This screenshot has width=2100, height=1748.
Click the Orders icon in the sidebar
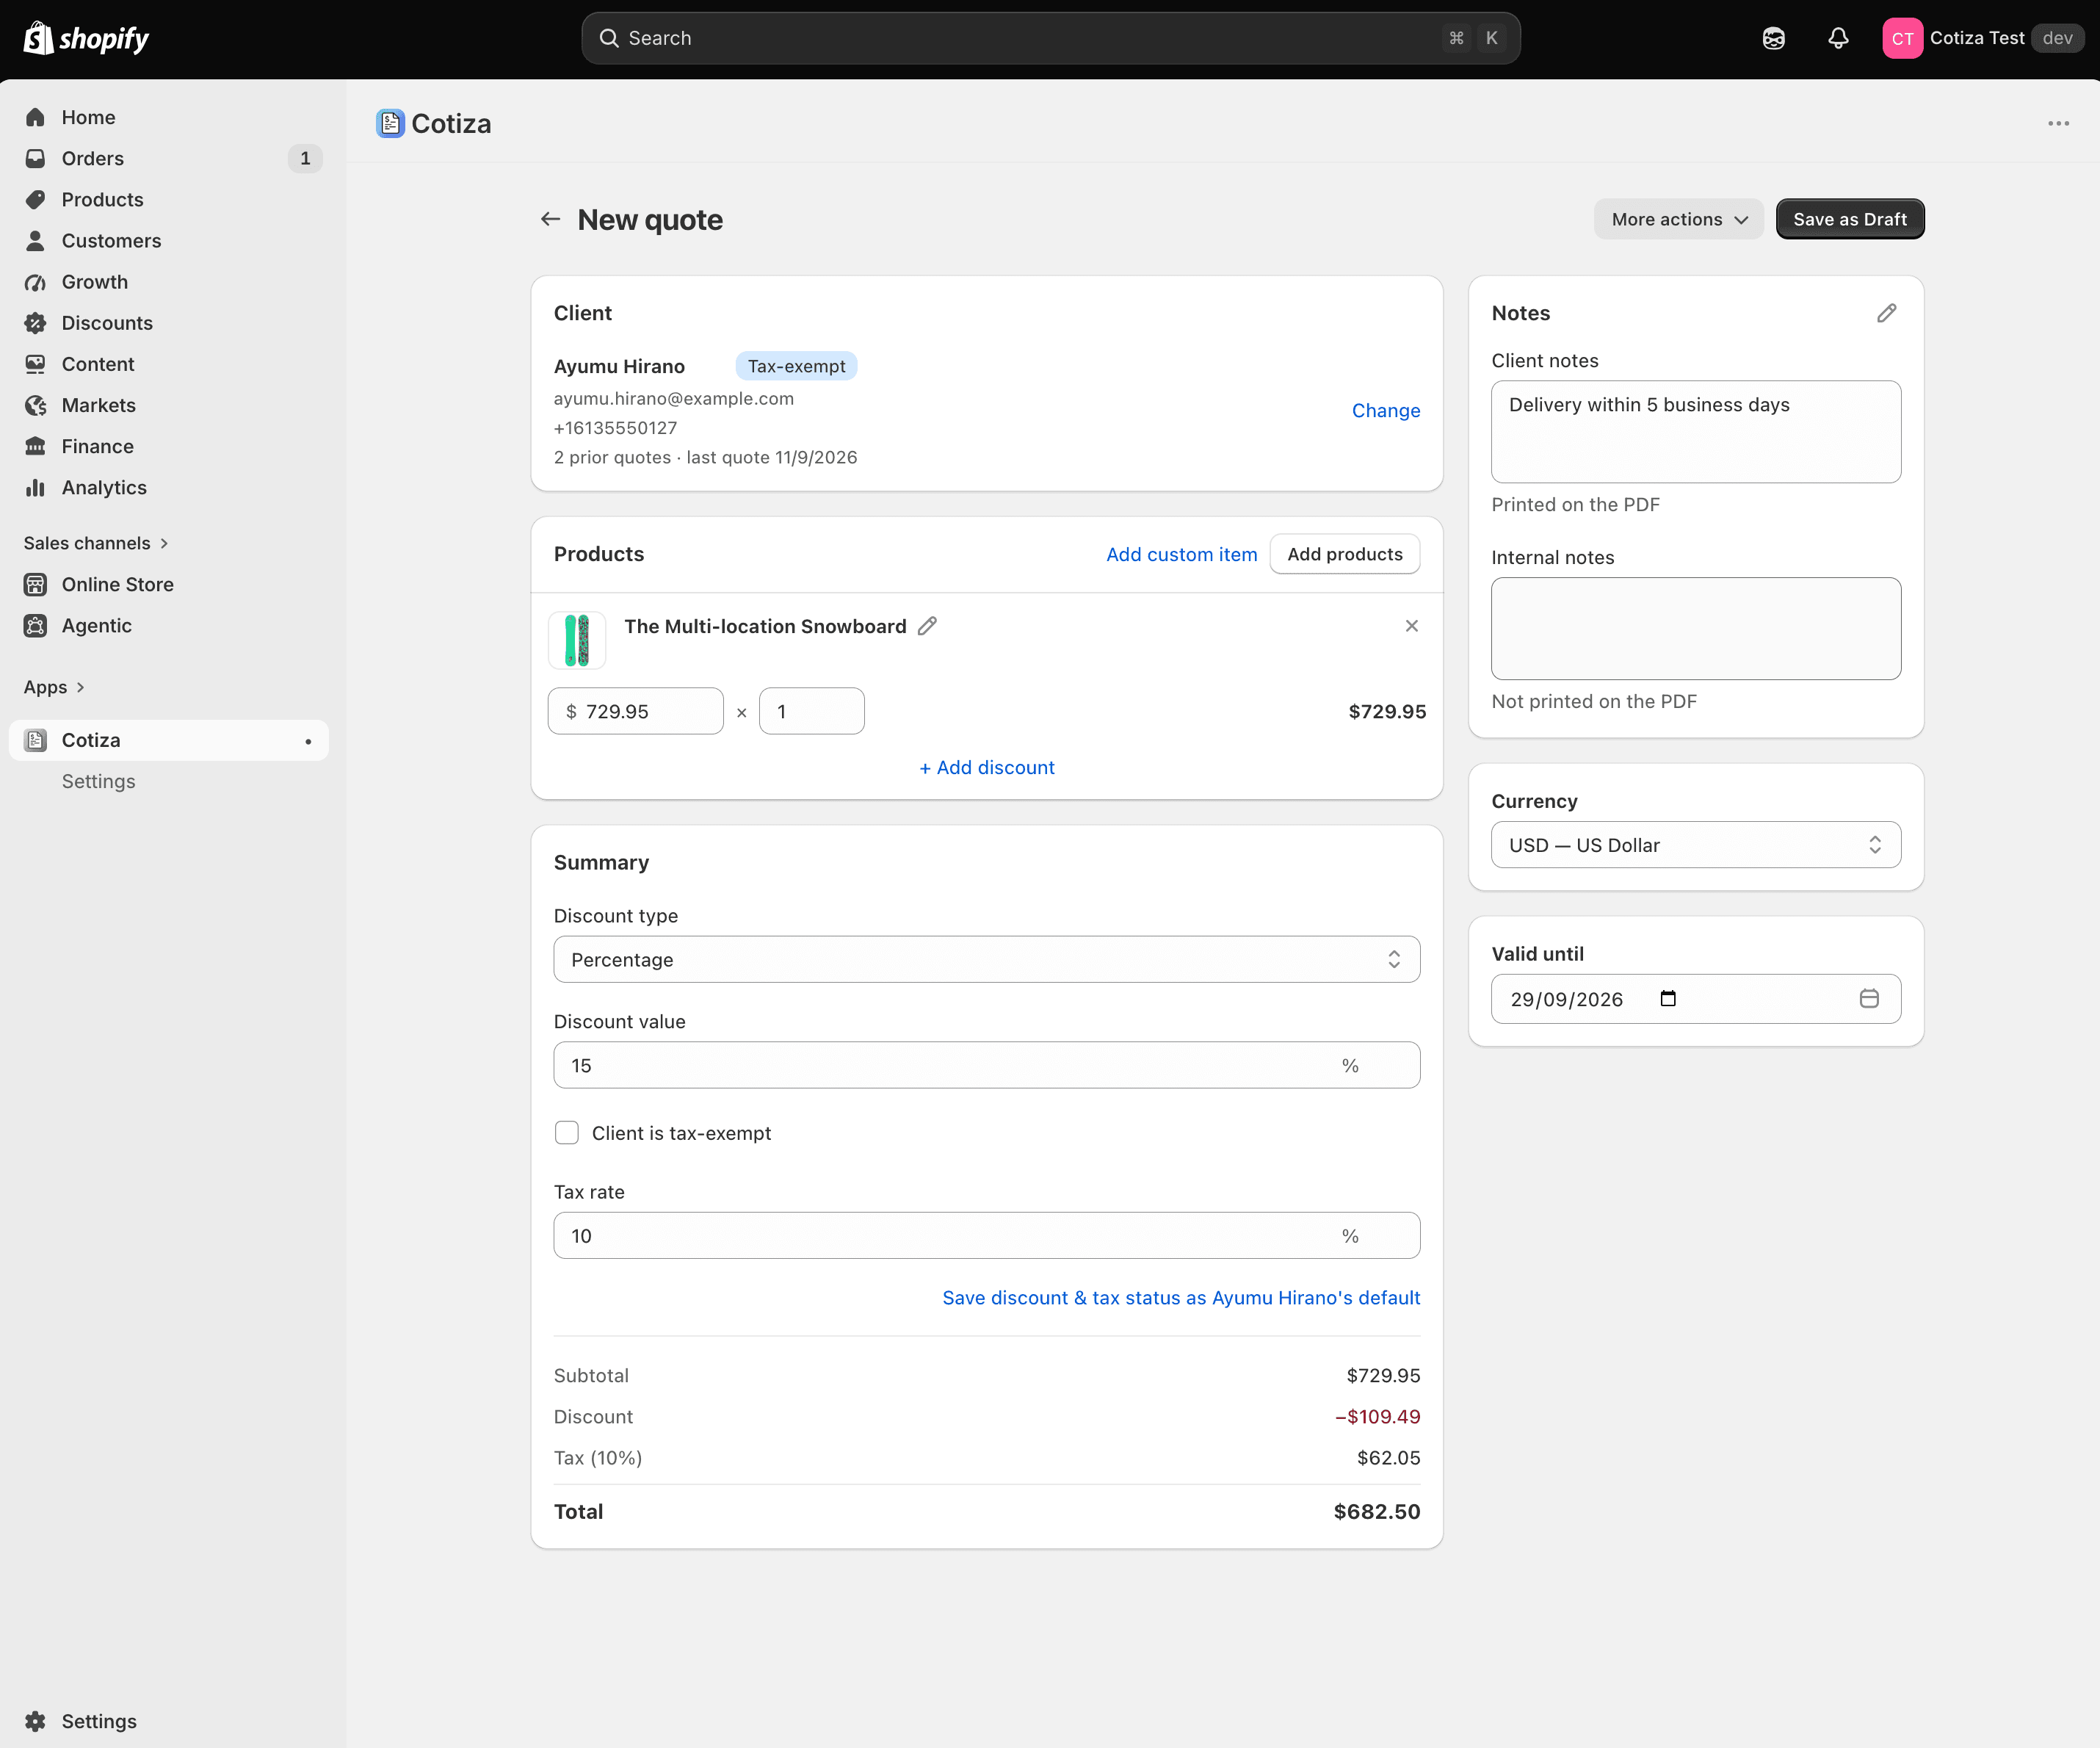click(35, 158)
